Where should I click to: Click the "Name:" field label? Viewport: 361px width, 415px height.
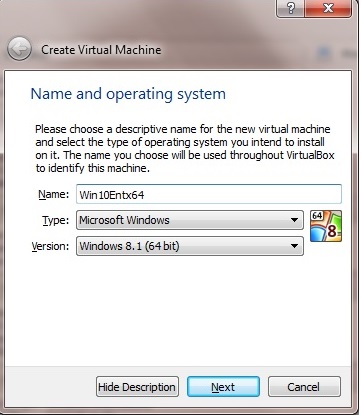click(x=54, y=194)
